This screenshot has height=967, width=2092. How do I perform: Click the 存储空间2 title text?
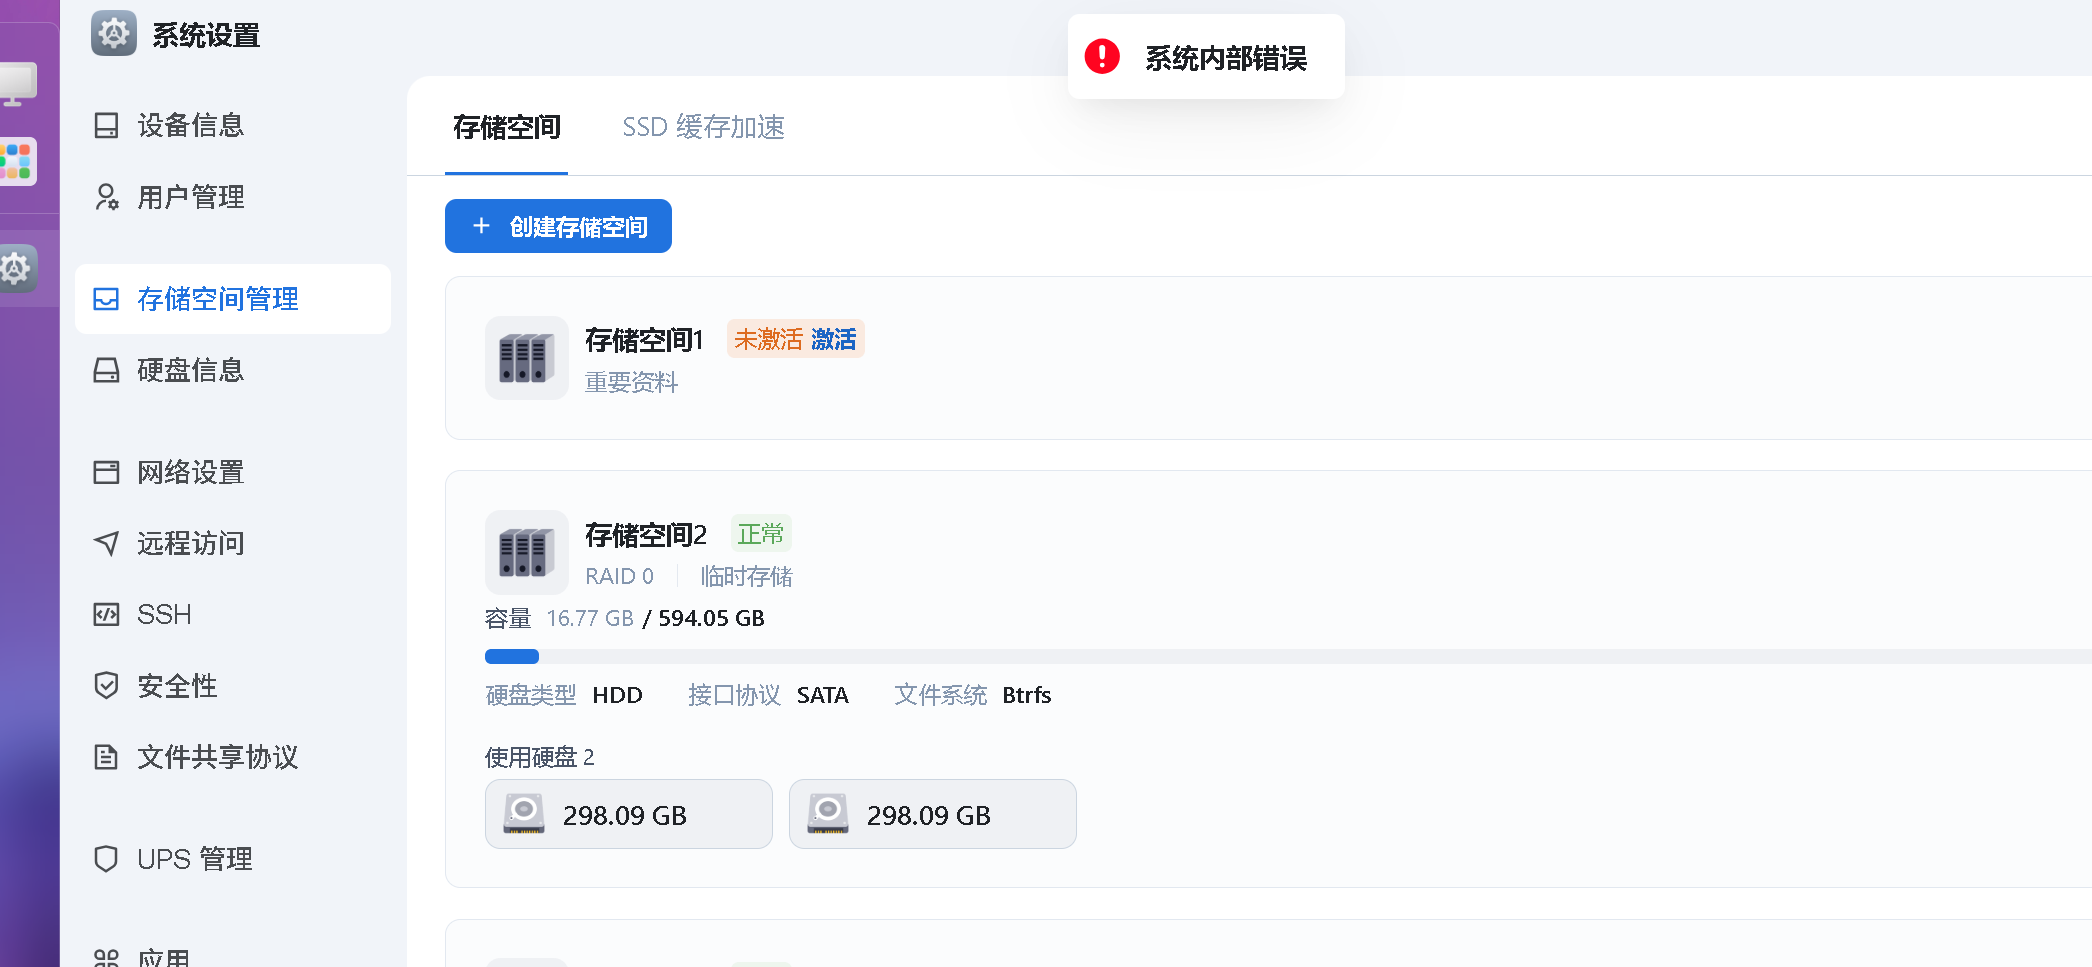tap(646, 535)
